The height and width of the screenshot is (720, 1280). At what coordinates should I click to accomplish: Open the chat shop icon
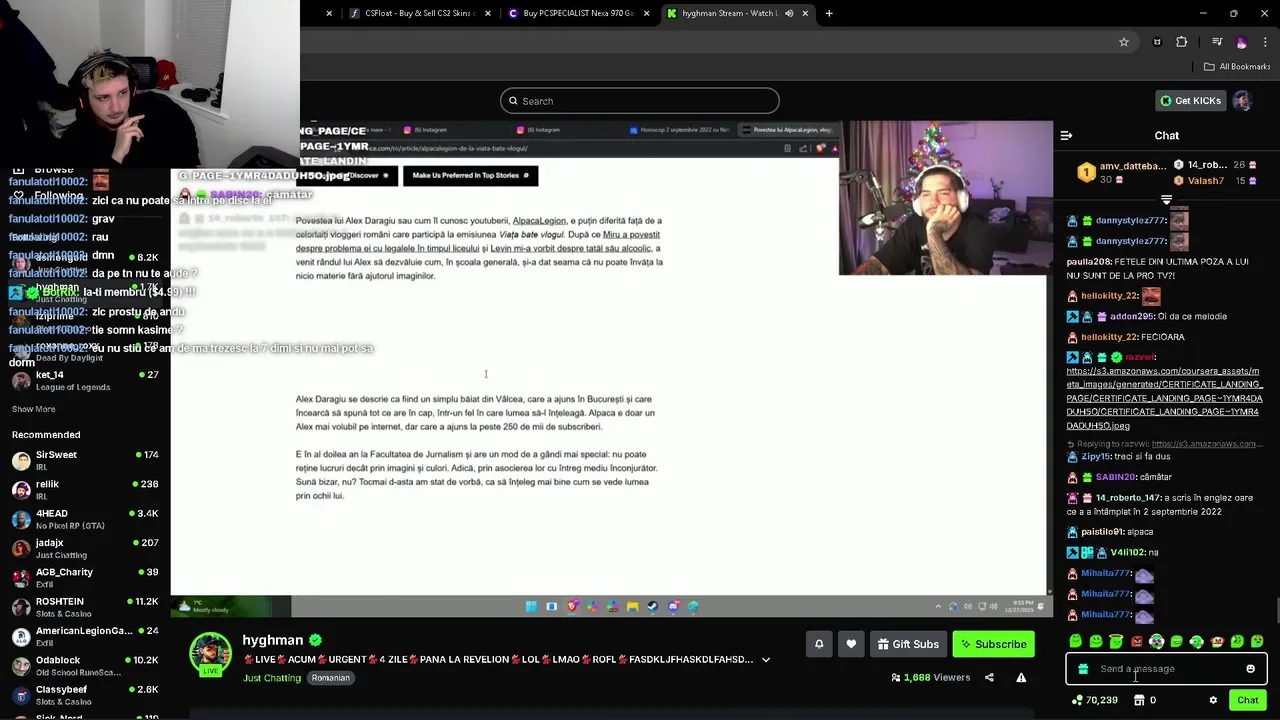1139,700
